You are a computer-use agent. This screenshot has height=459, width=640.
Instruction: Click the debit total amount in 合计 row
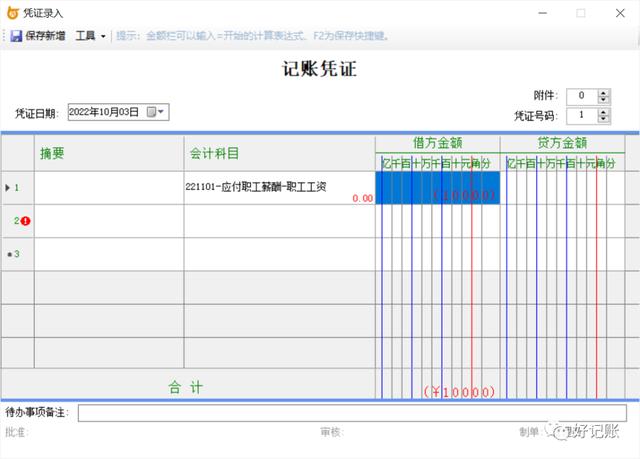[459, 392]
